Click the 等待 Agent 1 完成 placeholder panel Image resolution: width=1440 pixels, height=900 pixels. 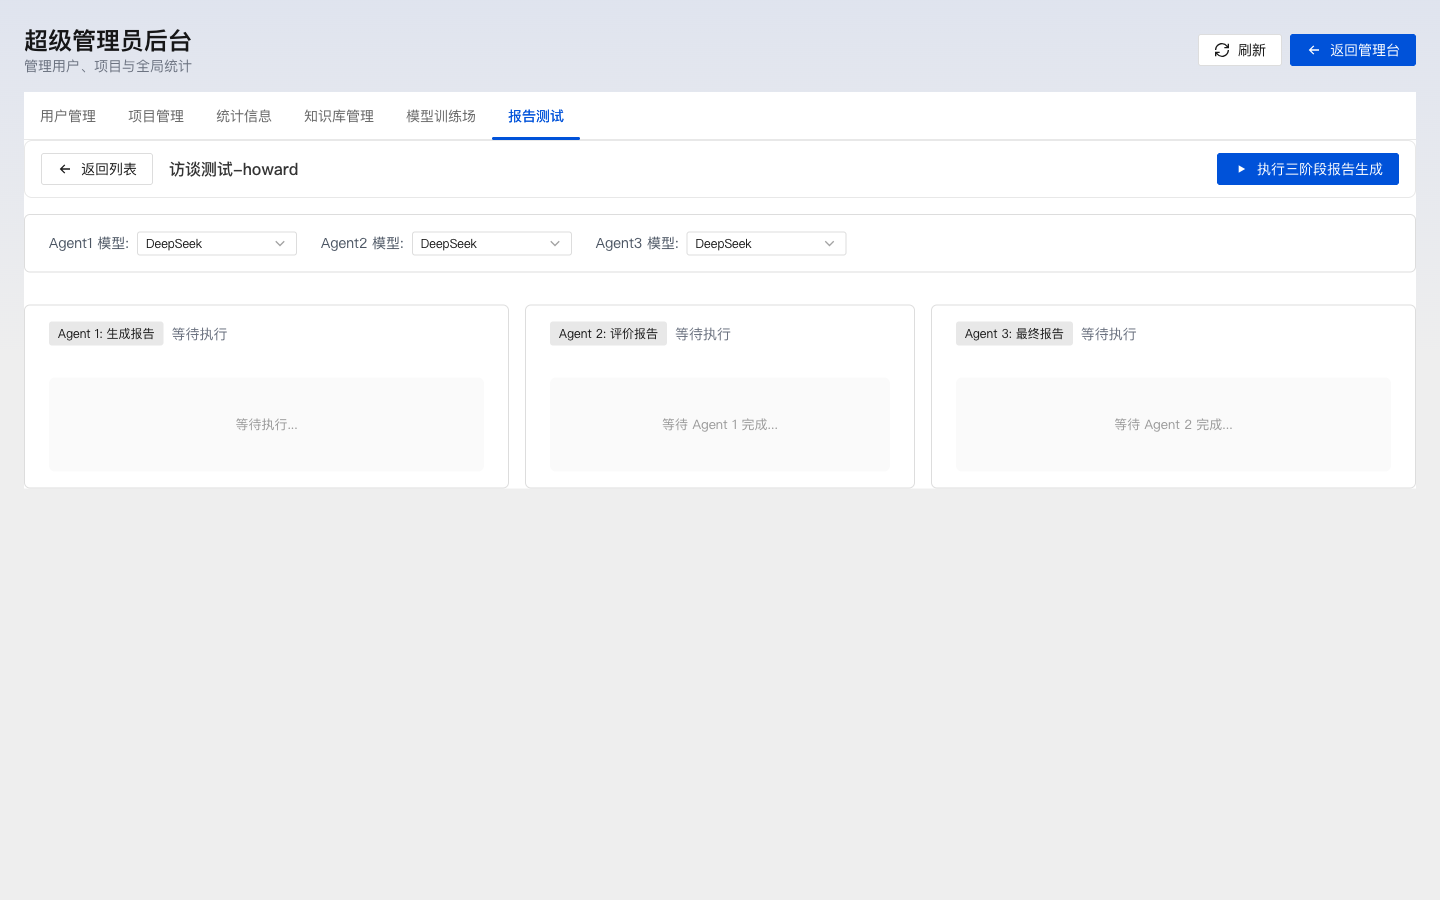(720, 424)
